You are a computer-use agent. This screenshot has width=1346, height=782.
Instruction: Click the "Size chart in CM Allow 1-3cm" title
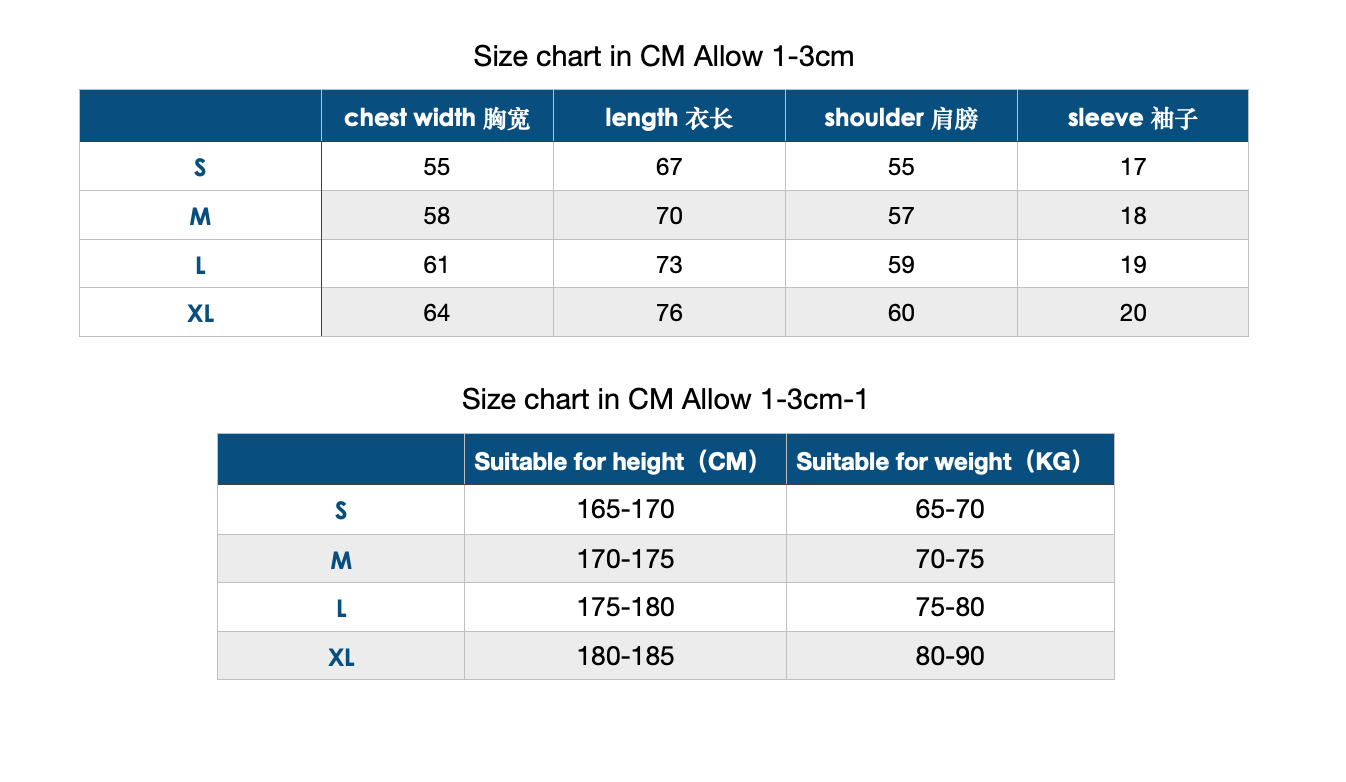pyautogui.click(x=663, y=56)
